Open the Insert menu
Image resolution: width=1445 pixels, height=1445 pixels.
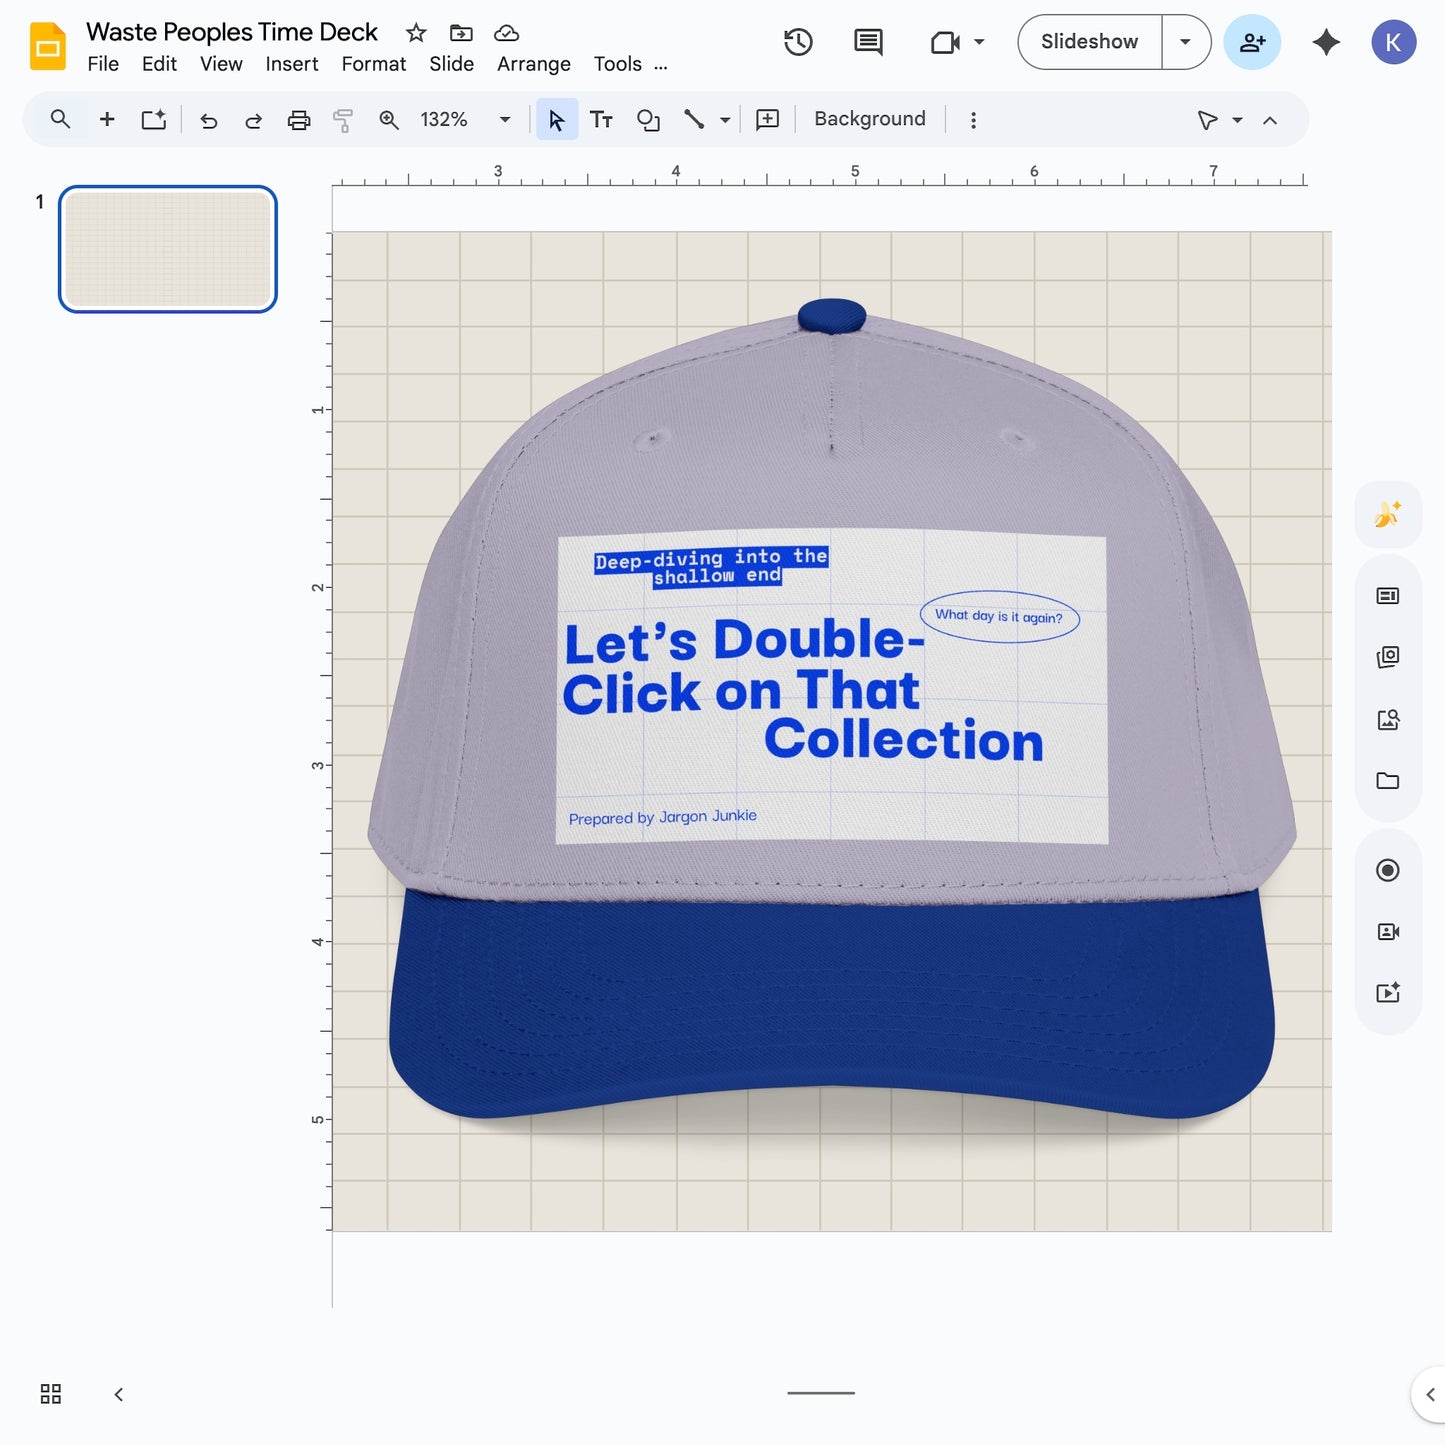tap(292, 64)
